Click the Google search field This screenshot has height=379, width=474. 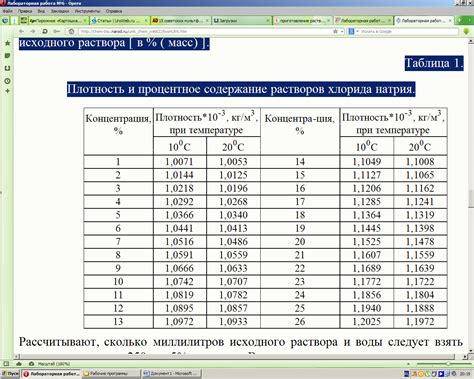(x=408, y=31)
